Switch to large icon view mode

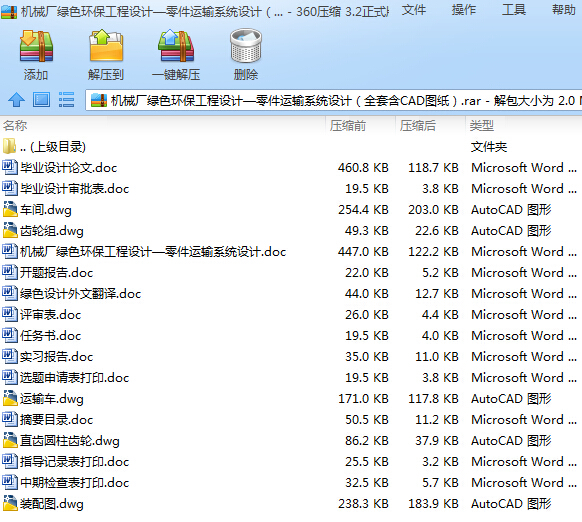(41, 100)
